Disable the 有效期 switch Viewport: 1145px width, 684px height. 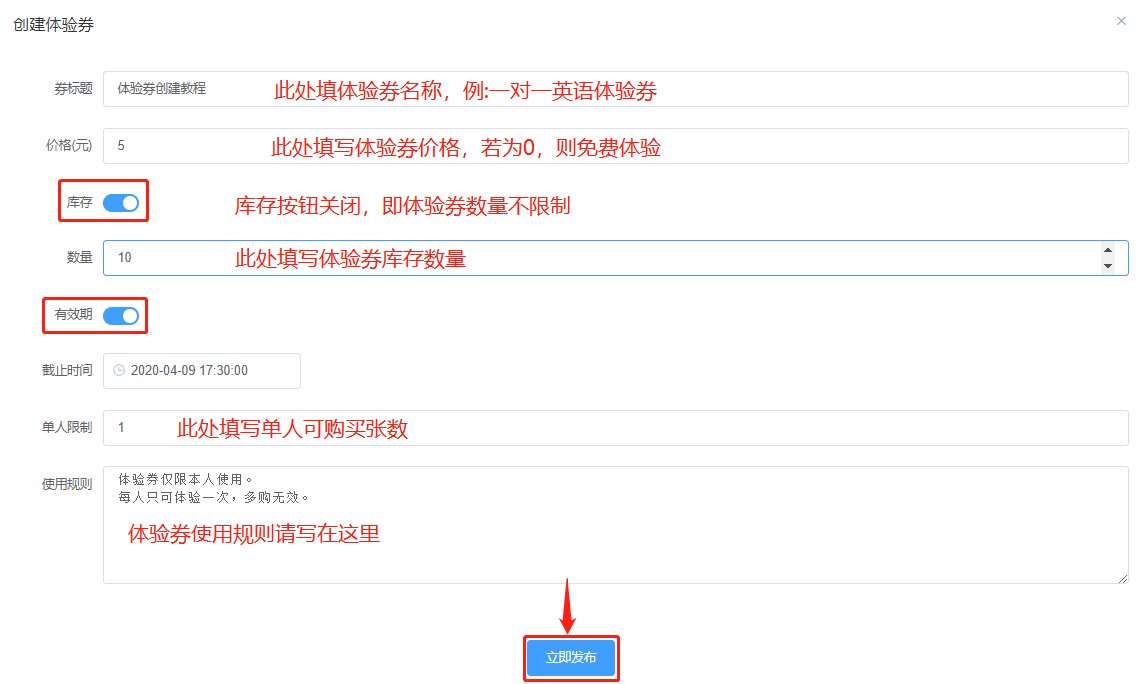click(x=121, y=316)
